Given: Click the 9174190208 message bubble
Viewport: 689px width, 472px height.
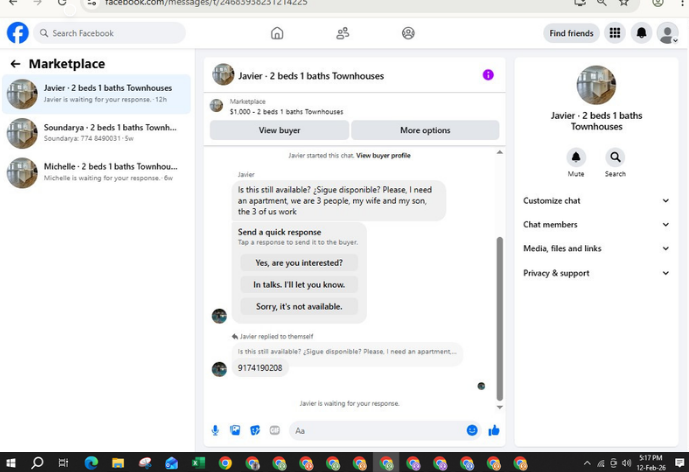Looking at the screenshot, I should [260, 368].
